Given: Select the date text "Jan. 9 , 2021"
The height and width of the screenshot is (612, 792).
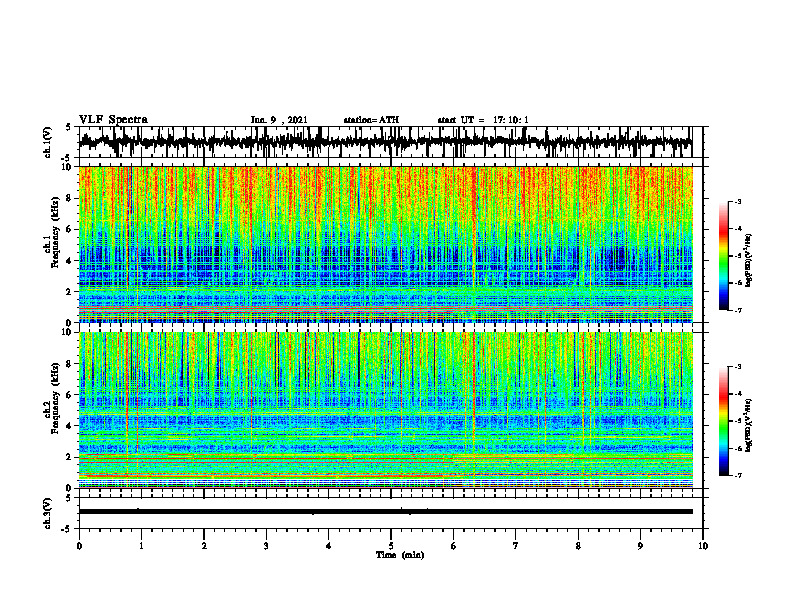Looking at the screenshot, I should [279, 120].
